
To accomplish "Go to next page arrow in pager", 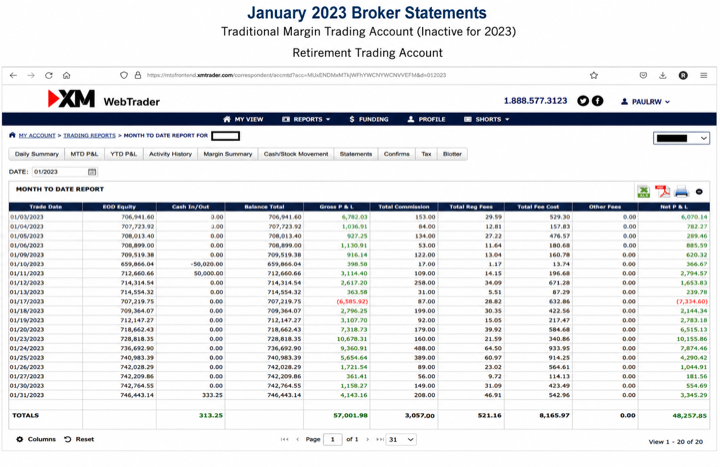I will (x=367, y=439).
